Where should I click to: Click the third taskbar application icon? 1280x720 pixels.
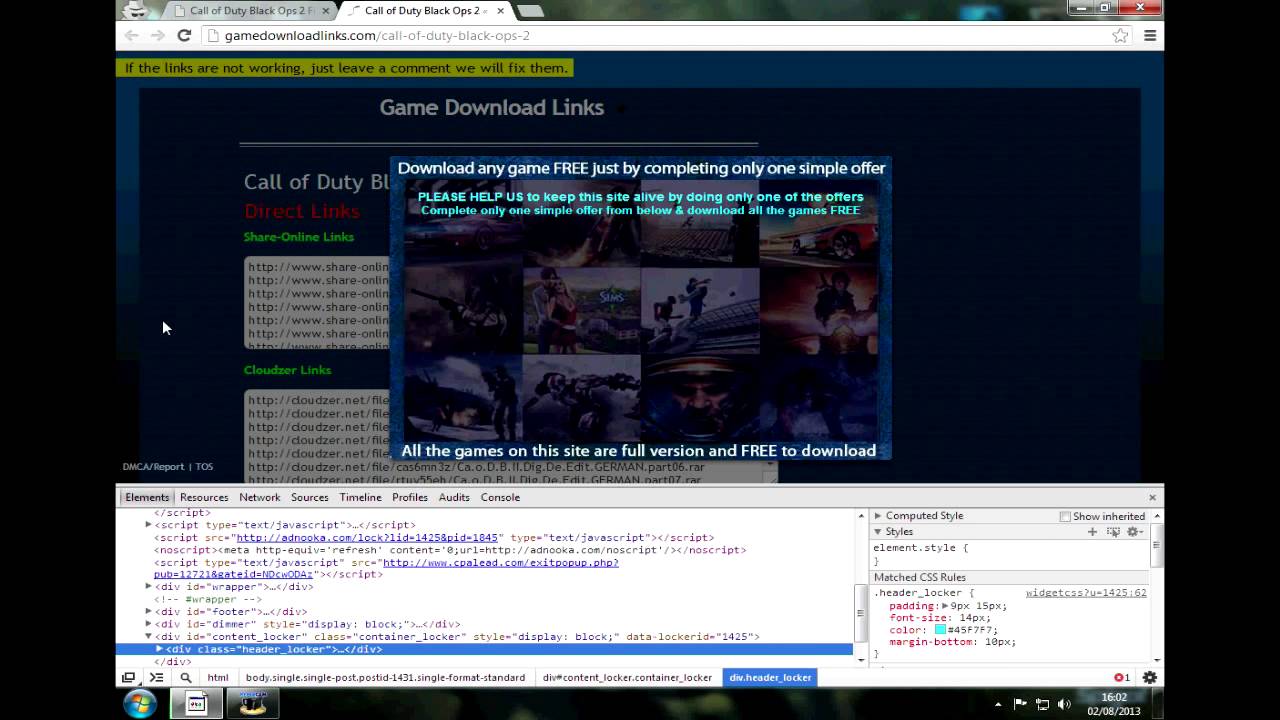252,704
